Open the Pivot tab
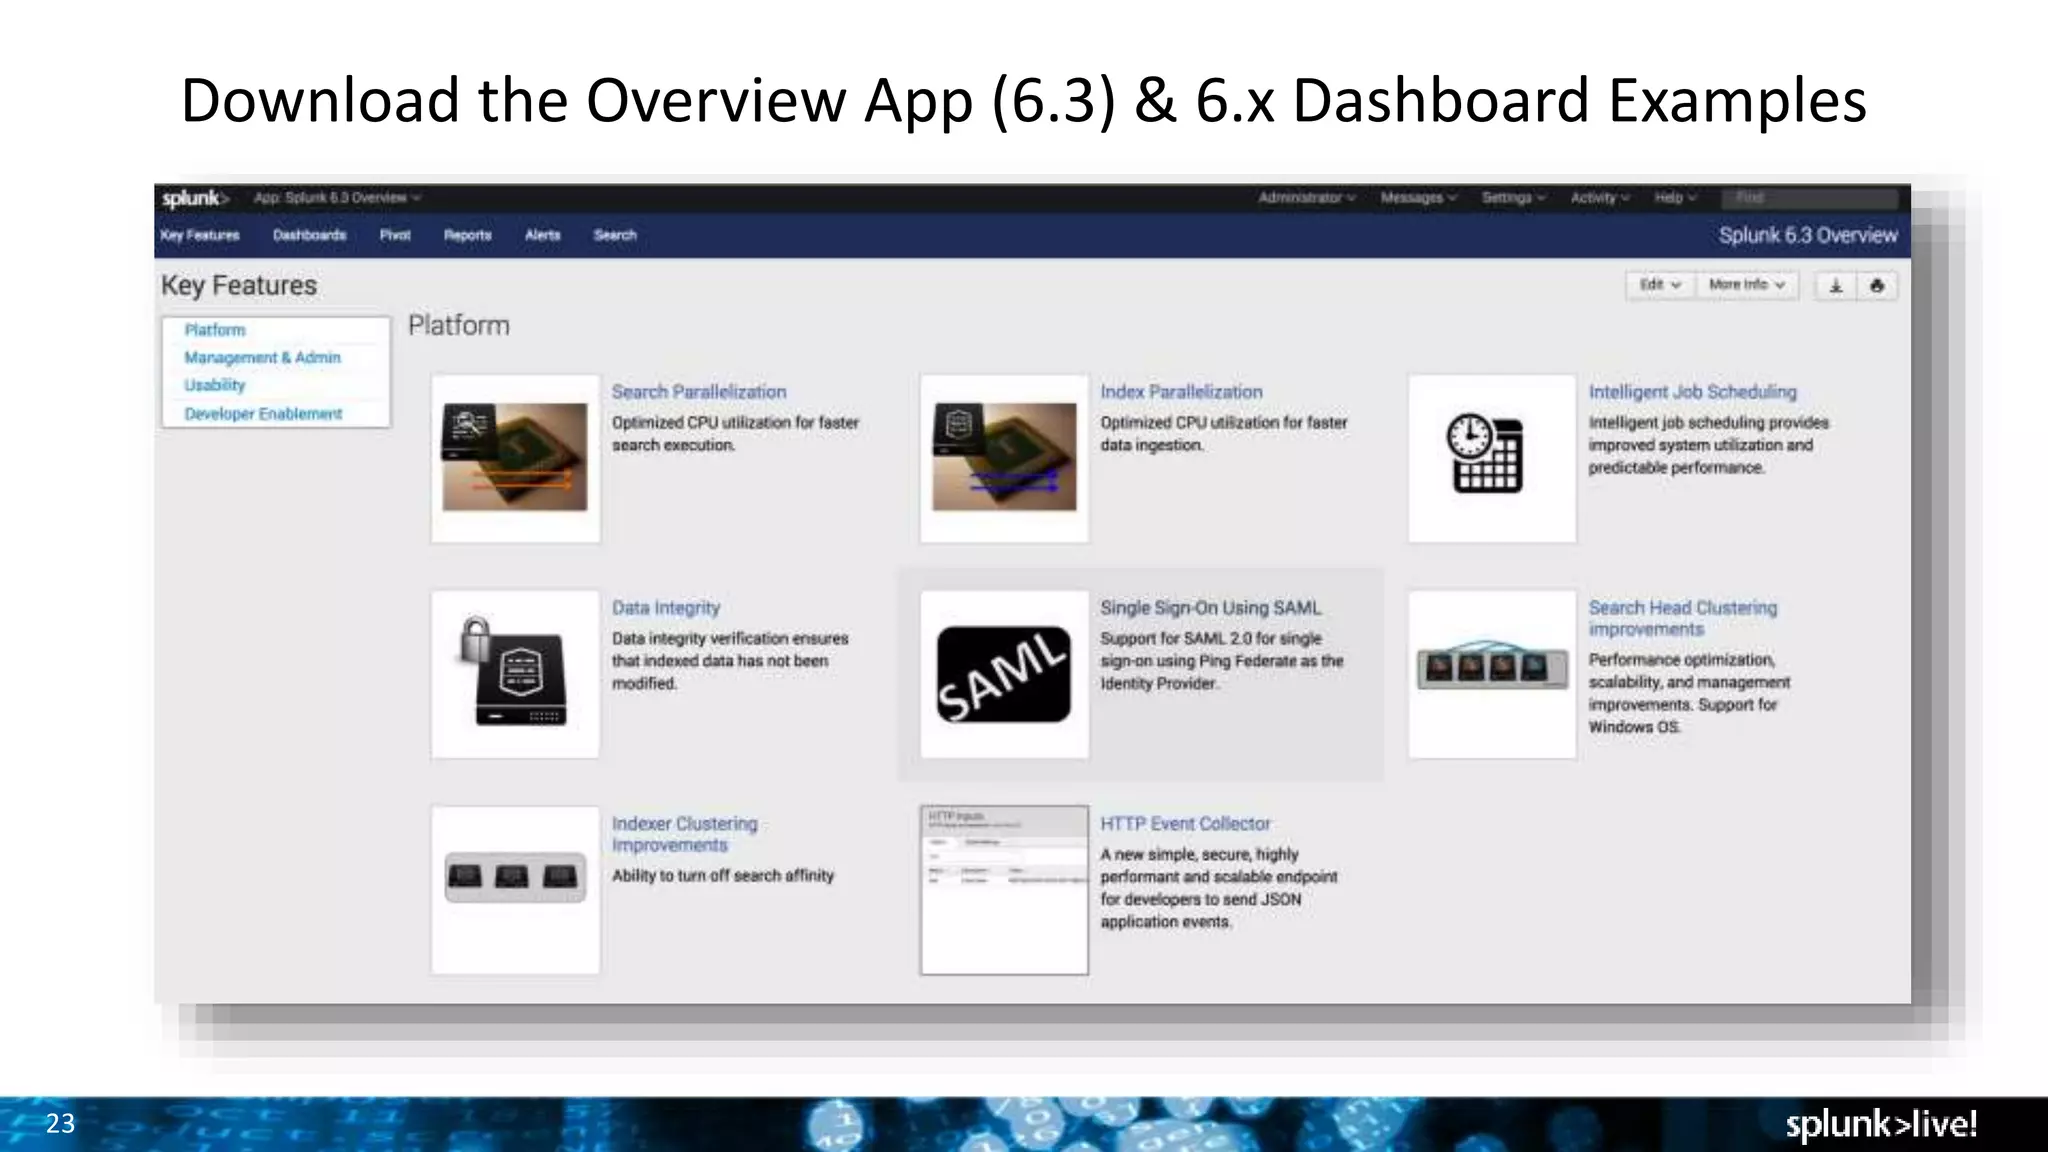 (395, 235)
